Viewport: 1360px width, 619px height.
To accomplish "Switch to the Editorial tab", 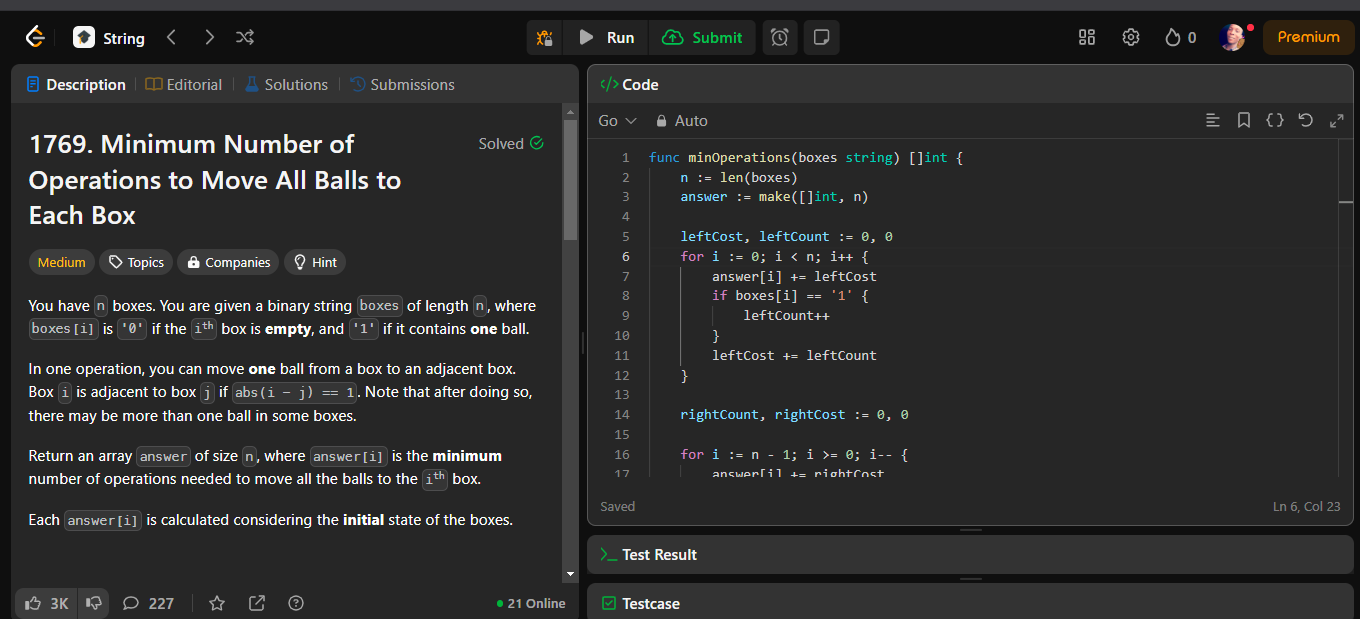I will pyautogui.click(x=184, y=85).
